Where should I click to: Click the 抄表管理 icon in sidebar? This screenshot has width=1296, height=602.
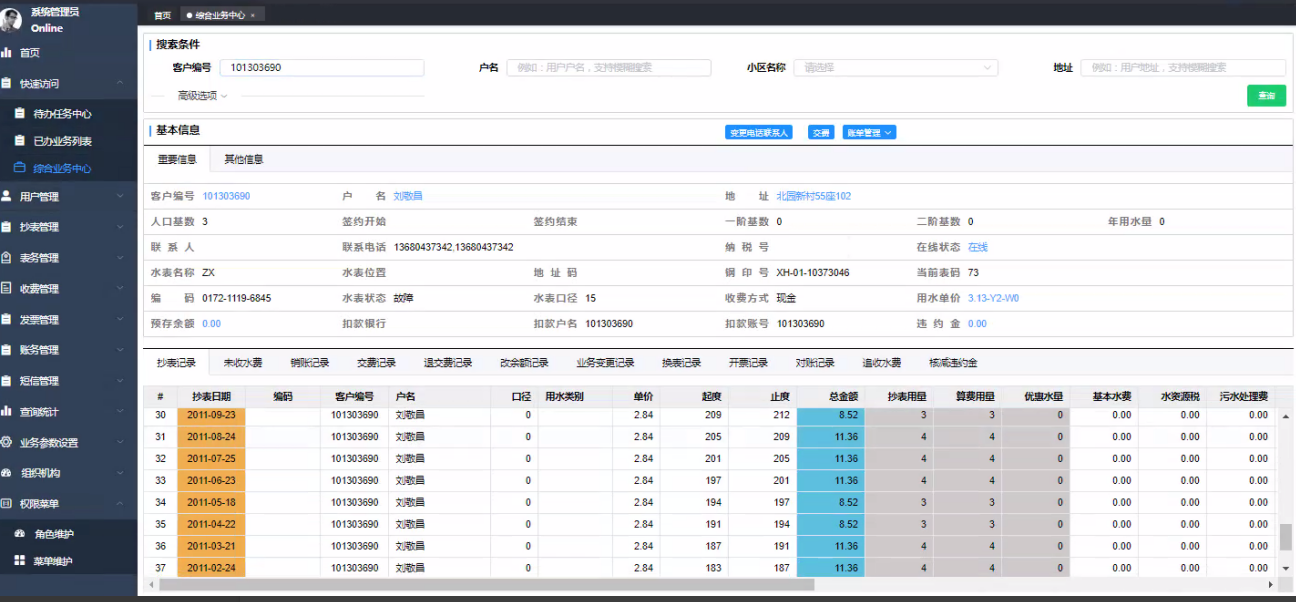pos(7,227)
